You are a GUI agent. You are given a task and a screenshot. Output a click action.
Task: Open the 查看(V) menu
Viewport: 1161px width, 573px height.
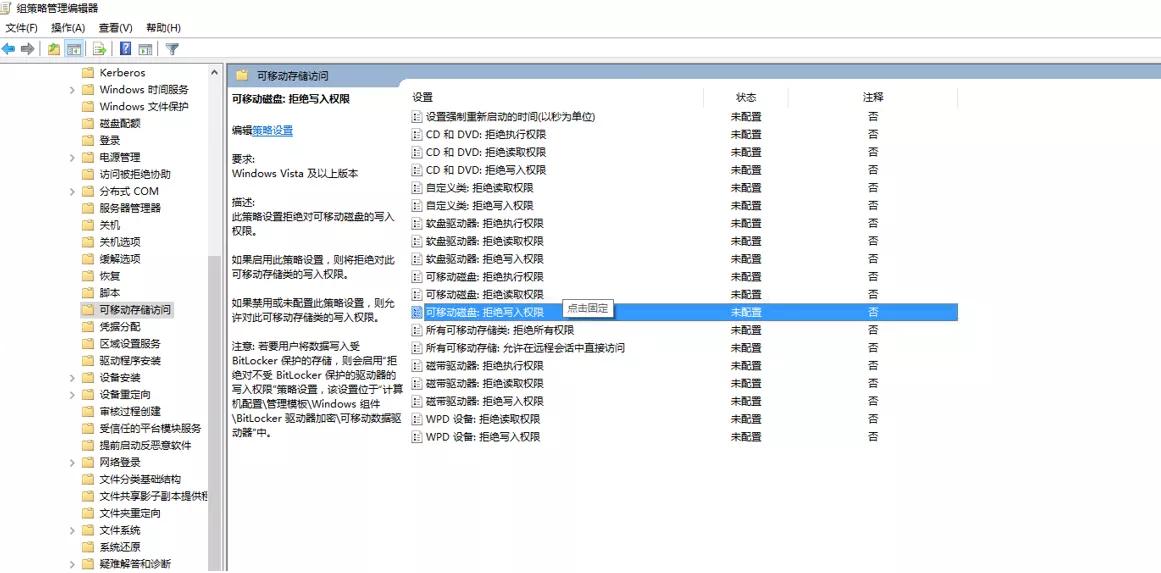116,28
